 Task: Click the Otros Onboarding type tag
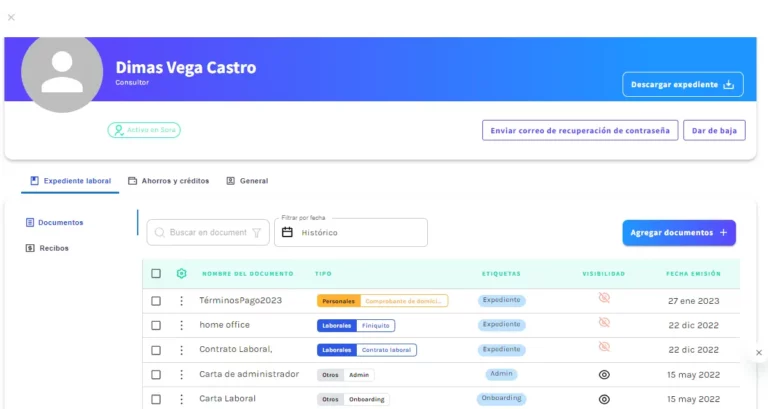pos(353,399)
